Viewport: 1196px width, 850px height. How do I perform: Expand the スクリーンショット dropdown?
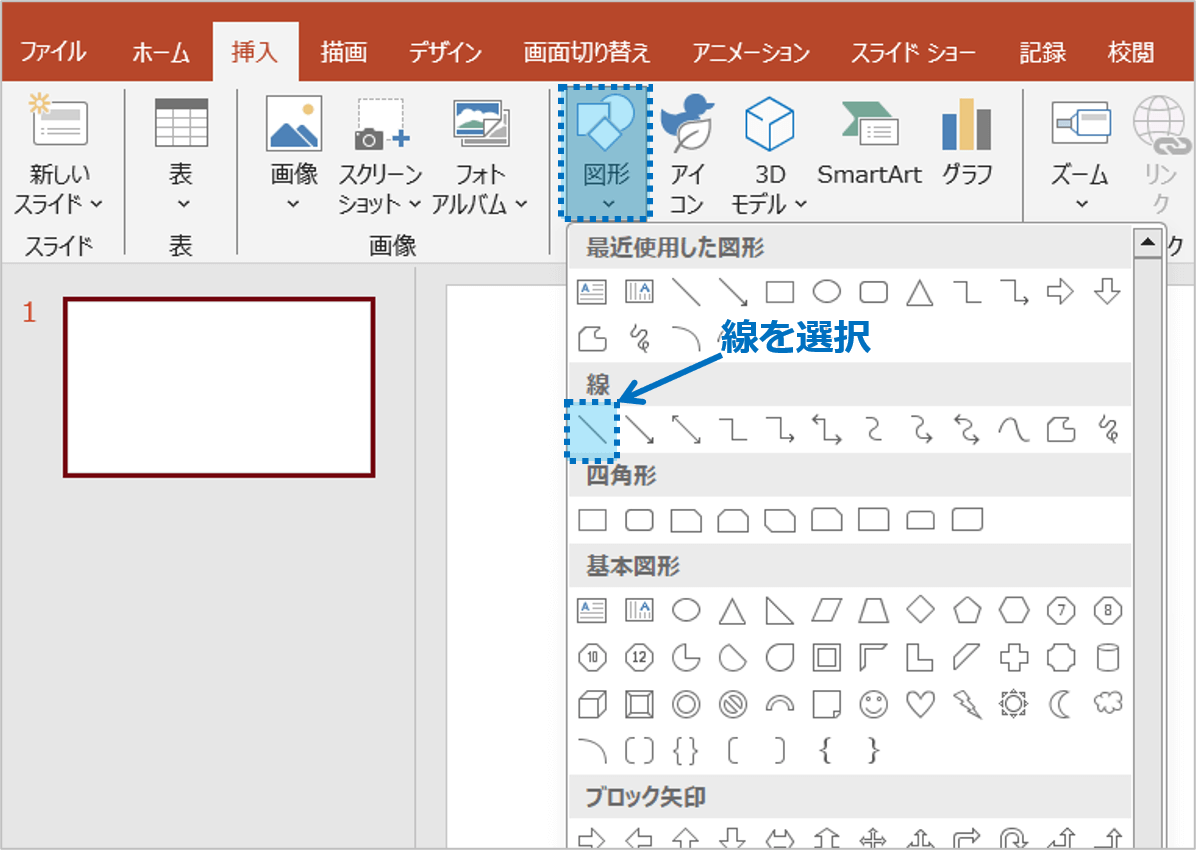pyautogui.click(x=414, y=204)
